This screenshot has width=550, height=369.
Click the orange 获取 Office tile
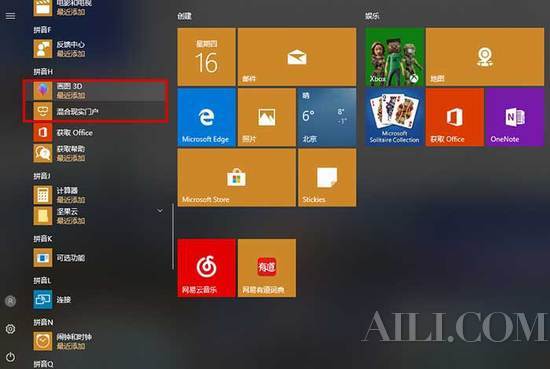455,117
